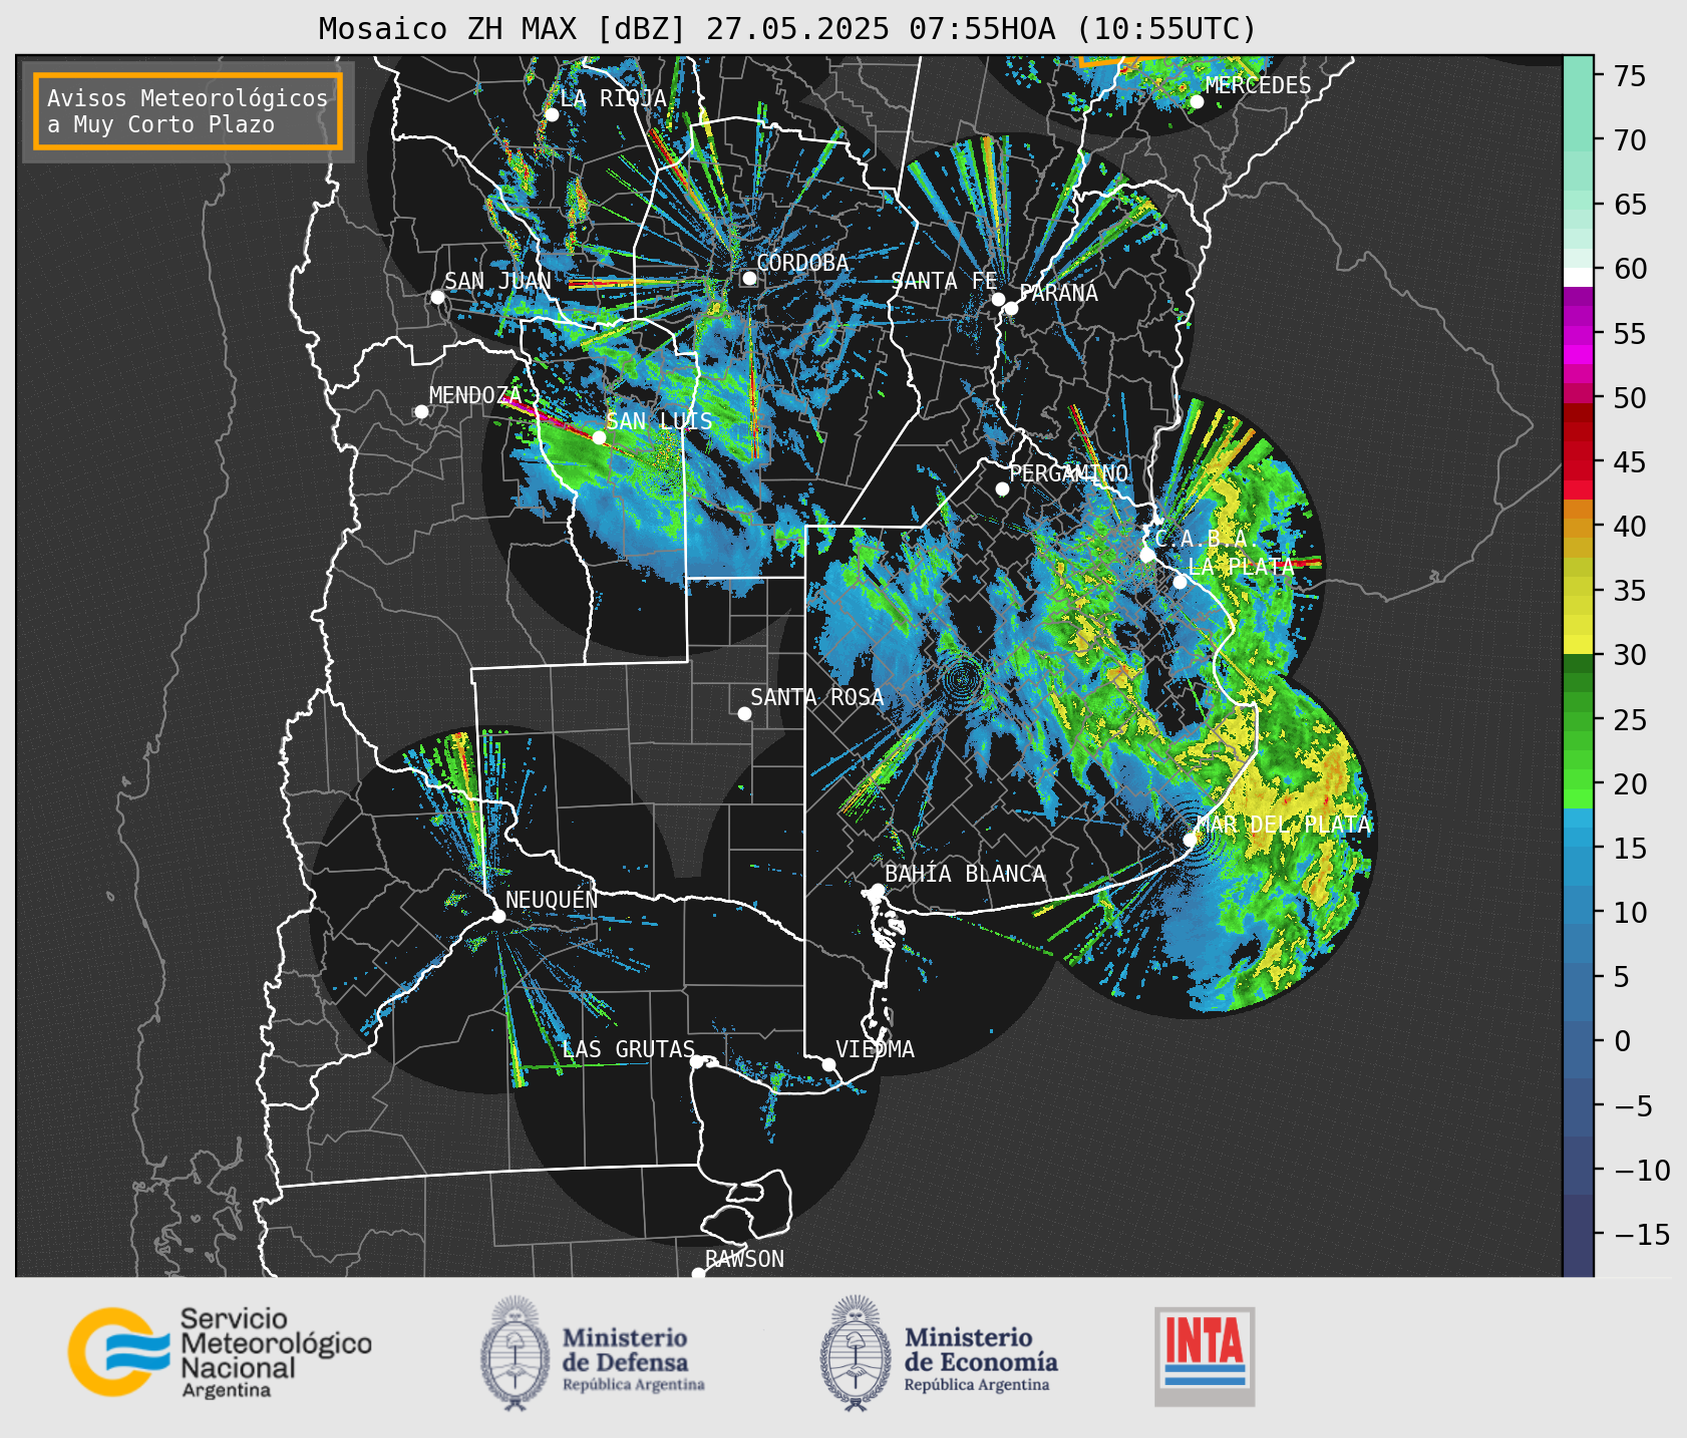Click the CORDOBA label text
This screenshot has height=1438, width=1687.
[802, 263]
